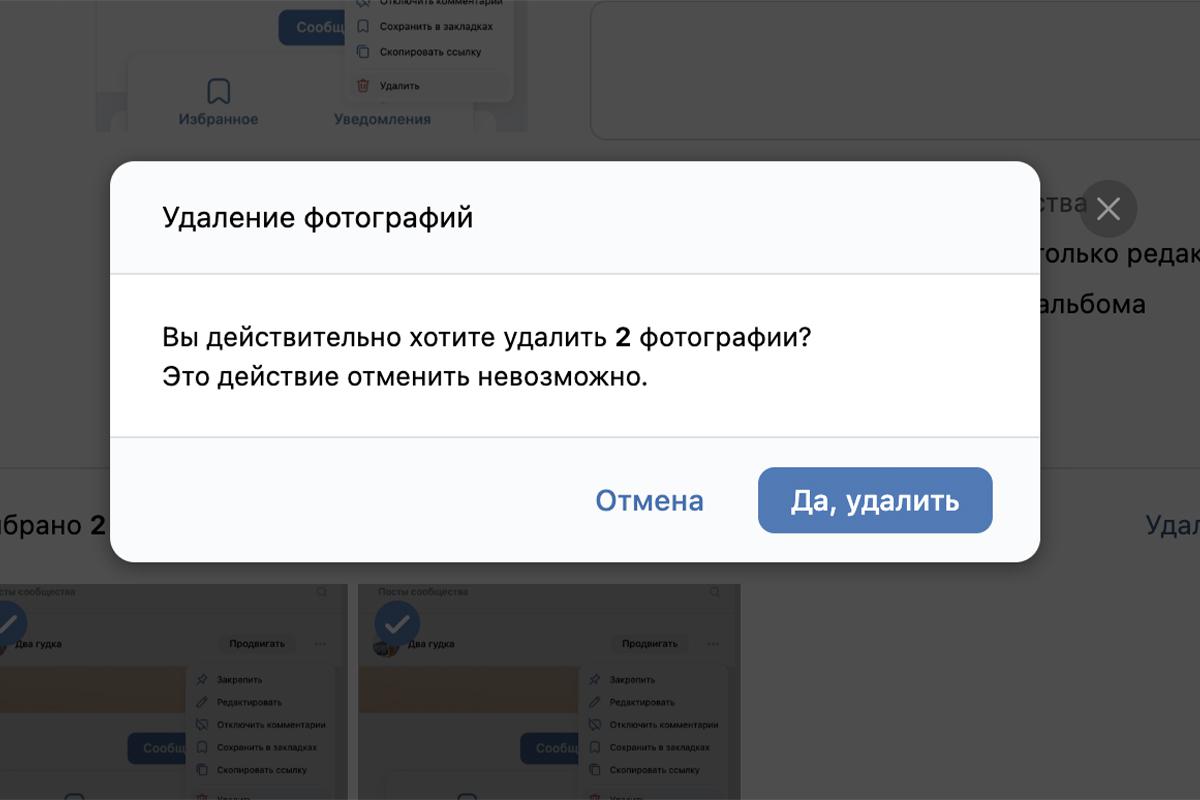Open the ellipsis menu beside right Продвигать button
The width and height of the screenshot is (1200, 800).
tap(710, 644)
